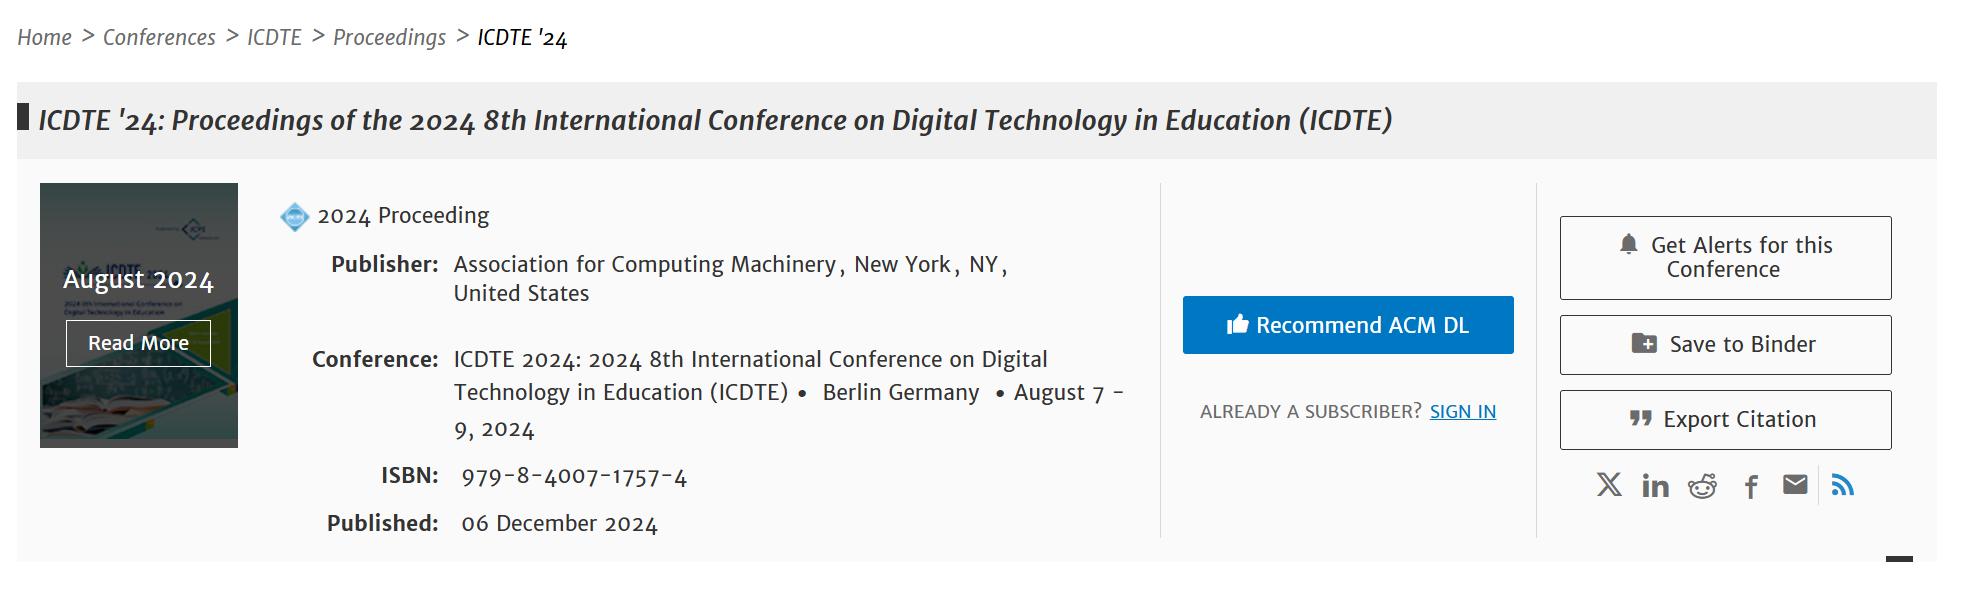
Task: Follow the SIGN IN link
Action: point(1462,412)
